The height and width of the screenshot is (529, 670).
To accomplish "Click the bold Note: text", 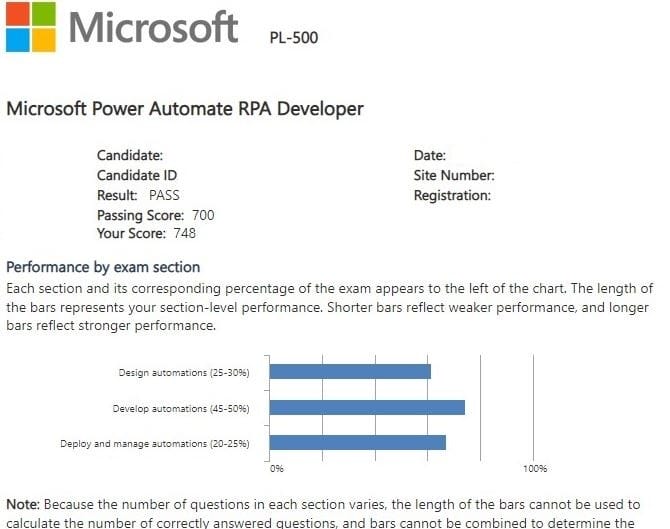I will 23,505.
